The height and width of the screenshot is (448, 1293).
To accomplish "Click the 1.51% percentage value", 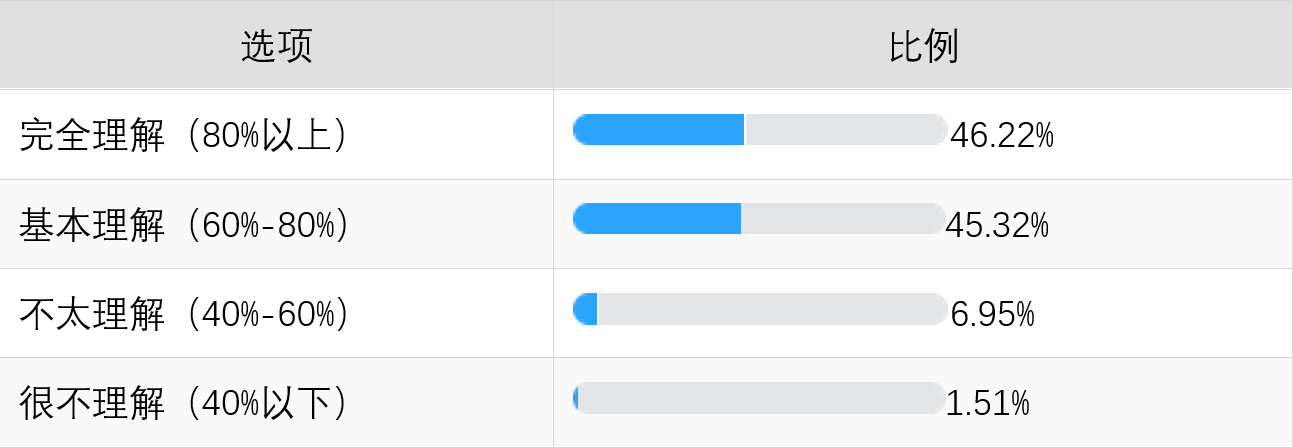I will 987,403.
